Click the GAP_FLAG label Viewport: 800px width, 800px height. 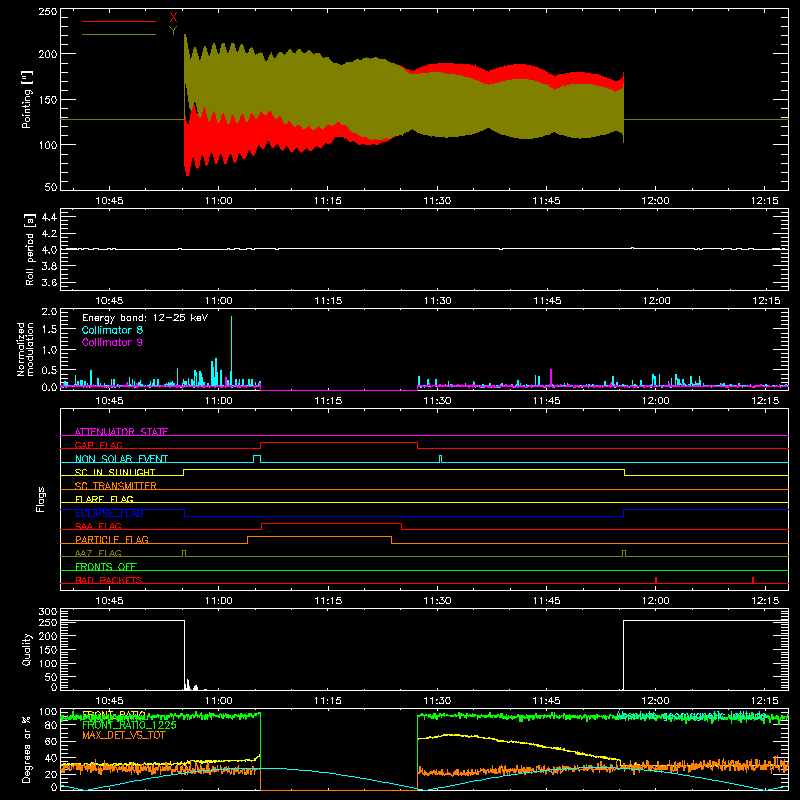98,445
